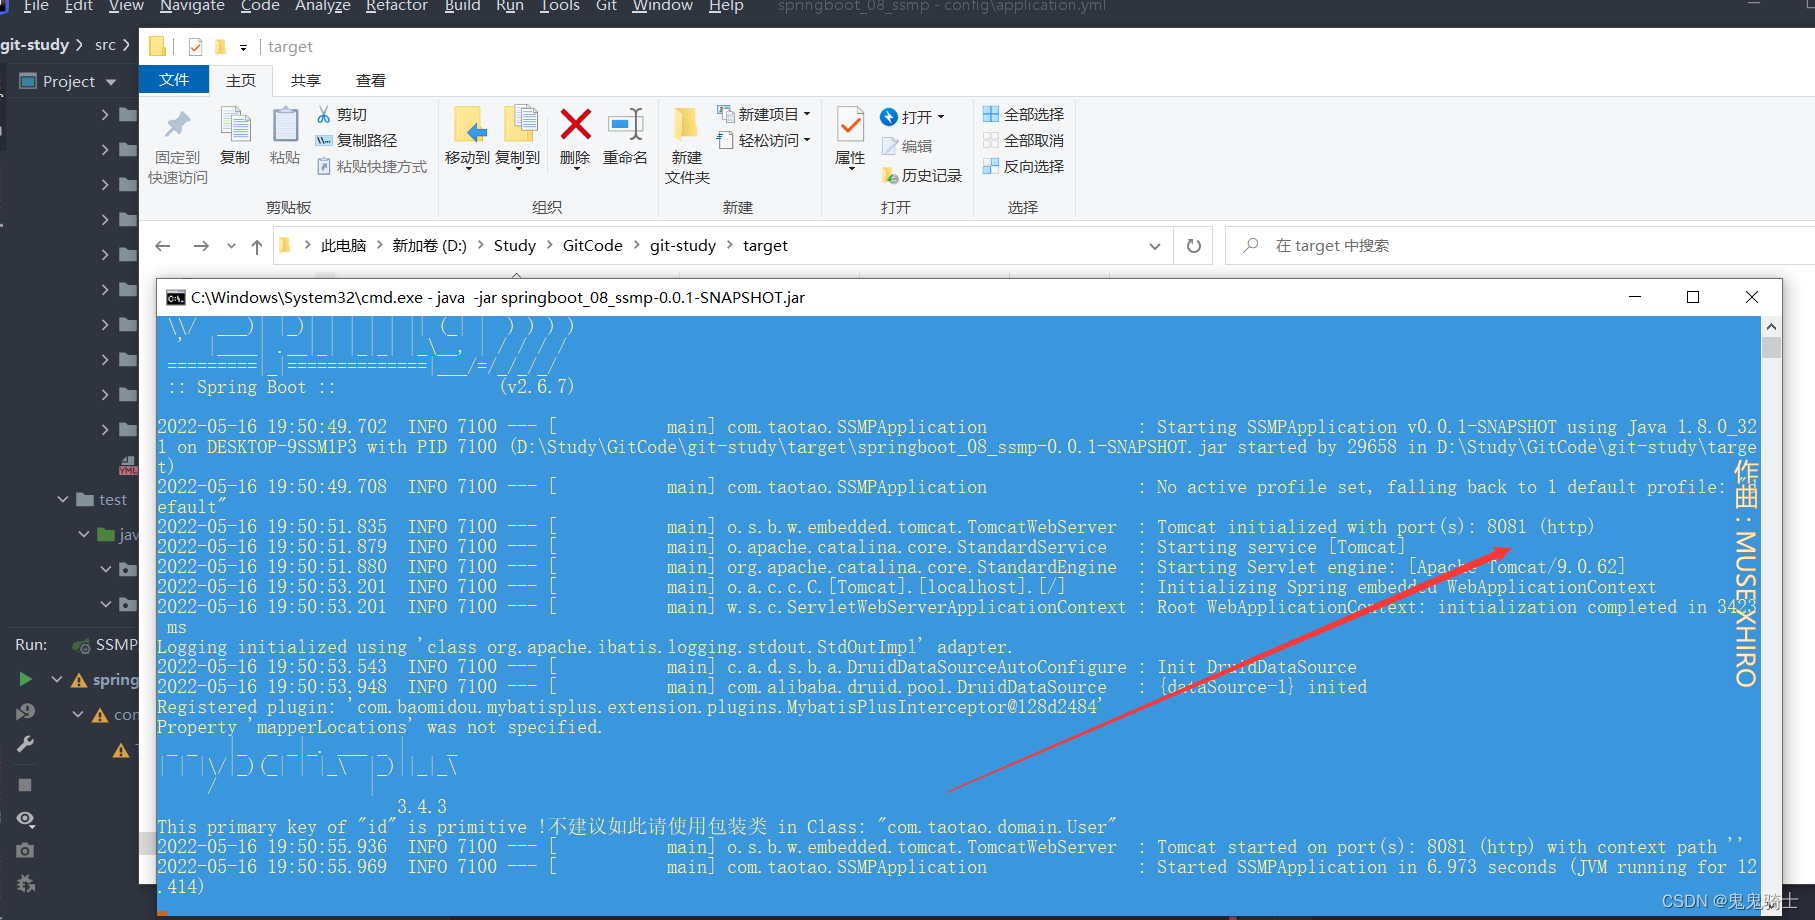Click 此电脑 breadcrumb in address bar
Viewport: 1815px width, 920px height.
(x=343, y=246)
